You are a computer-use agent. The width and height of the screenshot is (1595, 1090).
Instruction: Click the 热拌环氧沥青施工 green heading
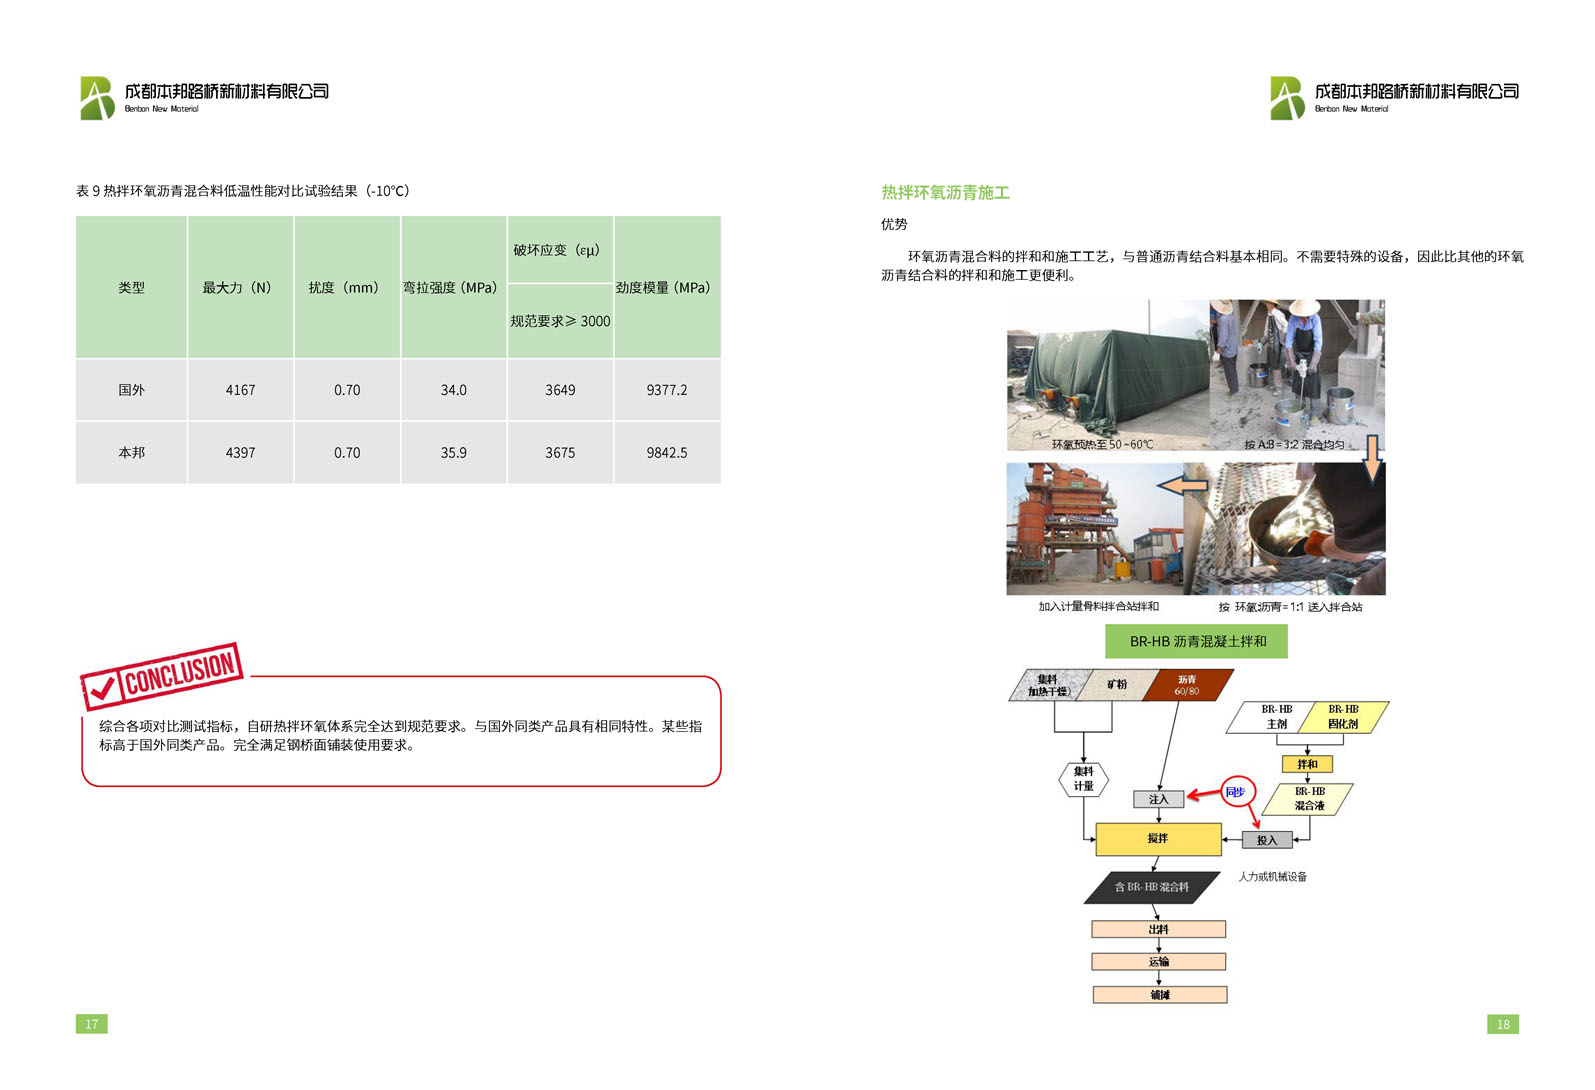click(x=945, y=193)
